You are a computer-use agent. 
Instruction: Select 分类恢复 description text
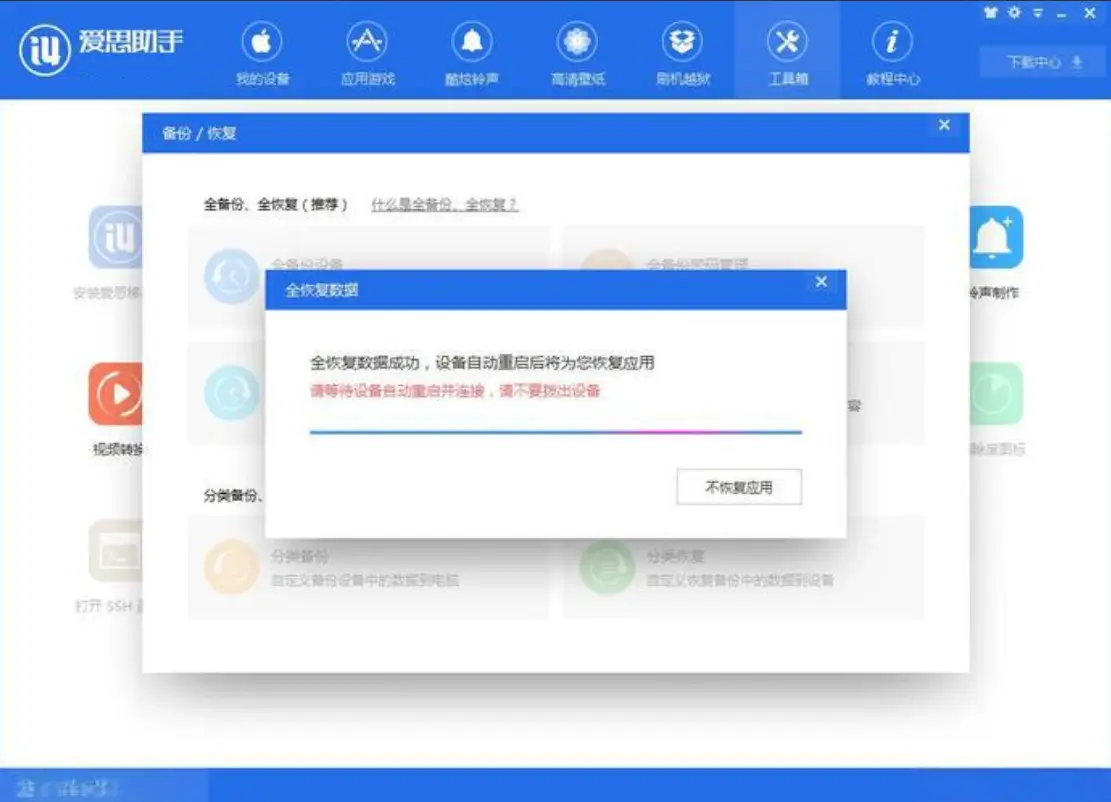(740, 580)
